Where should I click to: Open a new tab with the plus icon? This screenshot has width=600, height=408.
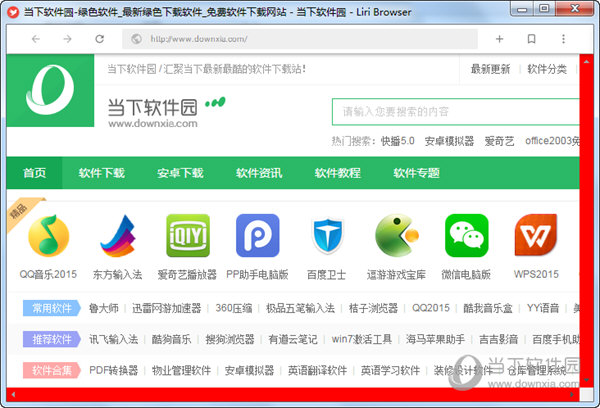(499, 39)
